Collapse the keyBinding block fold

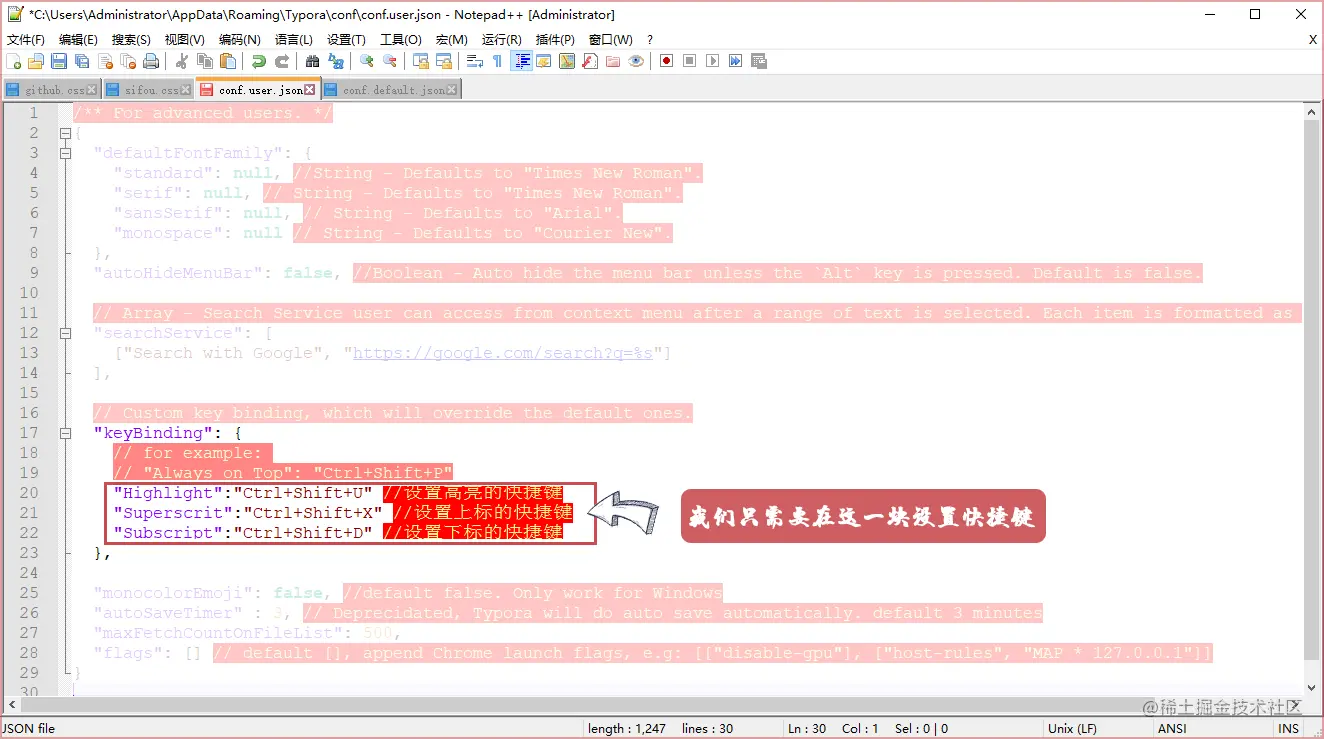click(65, 432)
